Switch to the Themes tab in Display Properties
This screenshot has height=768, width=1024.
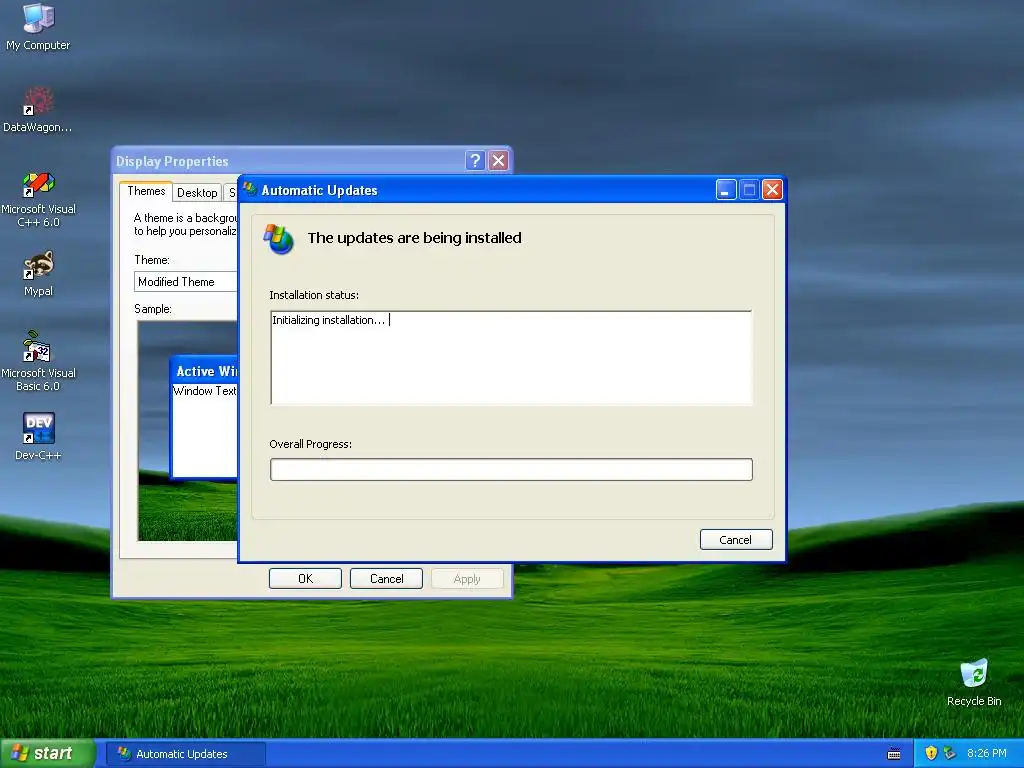coord(146,191)
